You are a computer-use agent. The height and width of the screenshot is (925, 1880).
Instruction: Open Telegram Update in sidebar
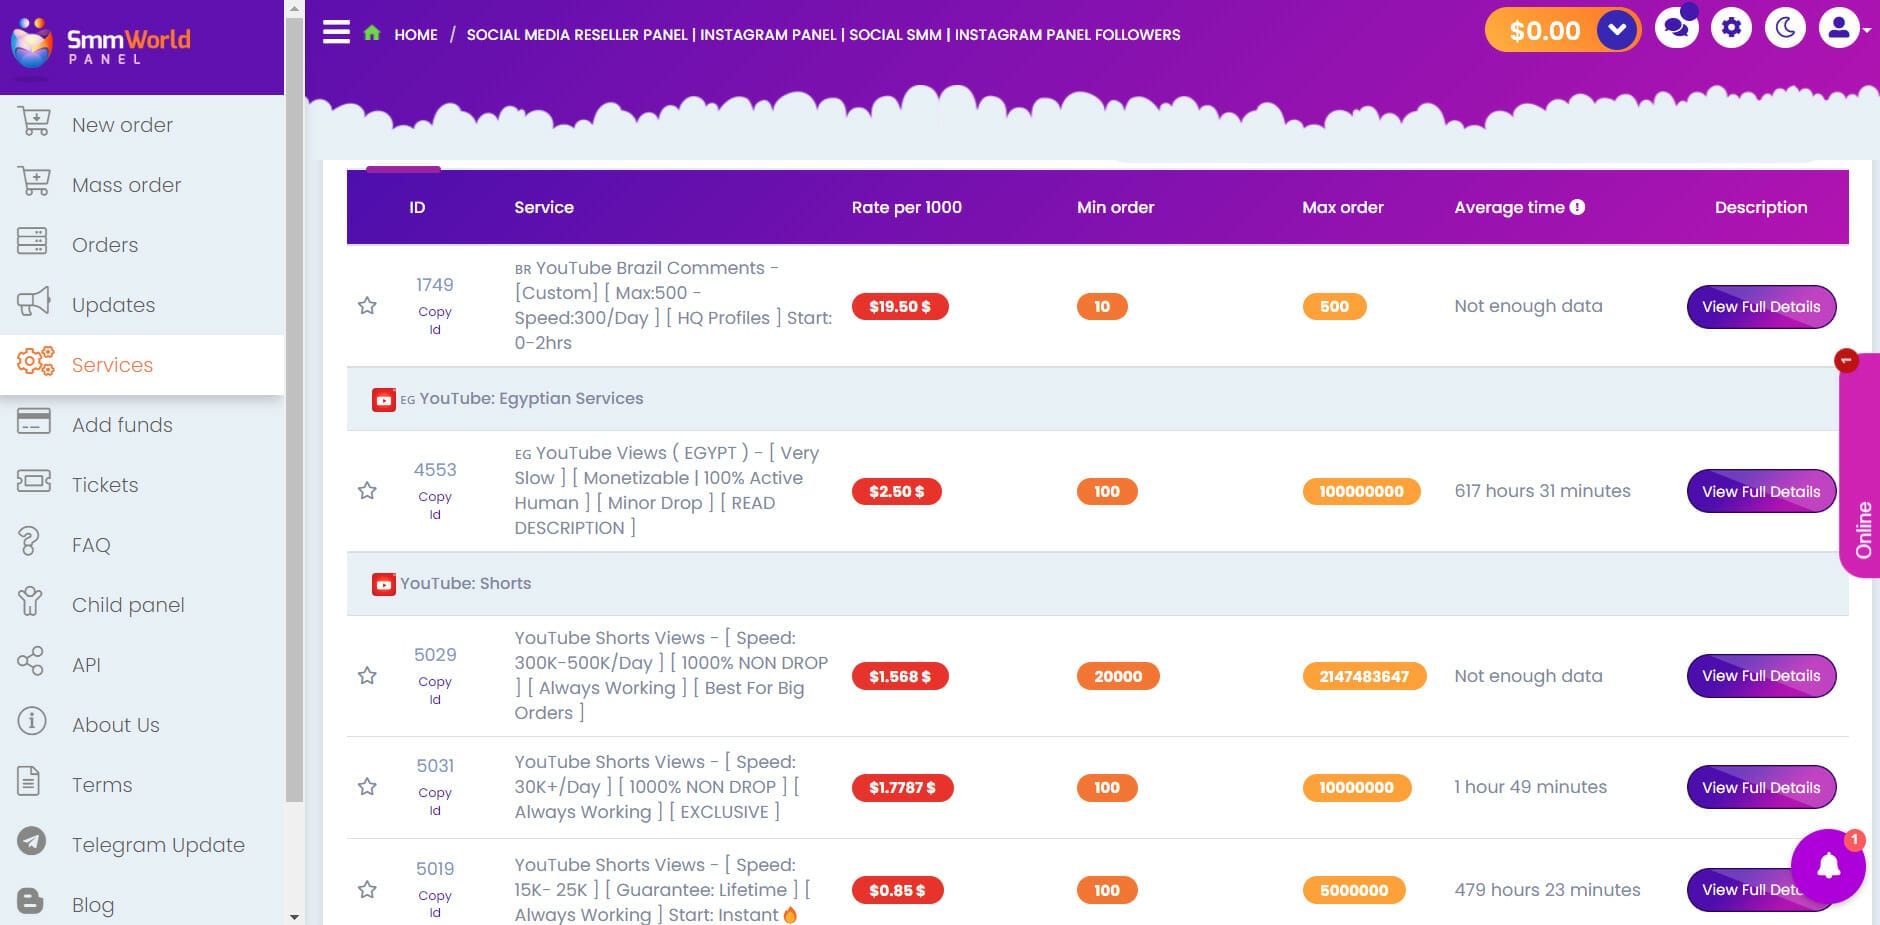click(157, 845)
